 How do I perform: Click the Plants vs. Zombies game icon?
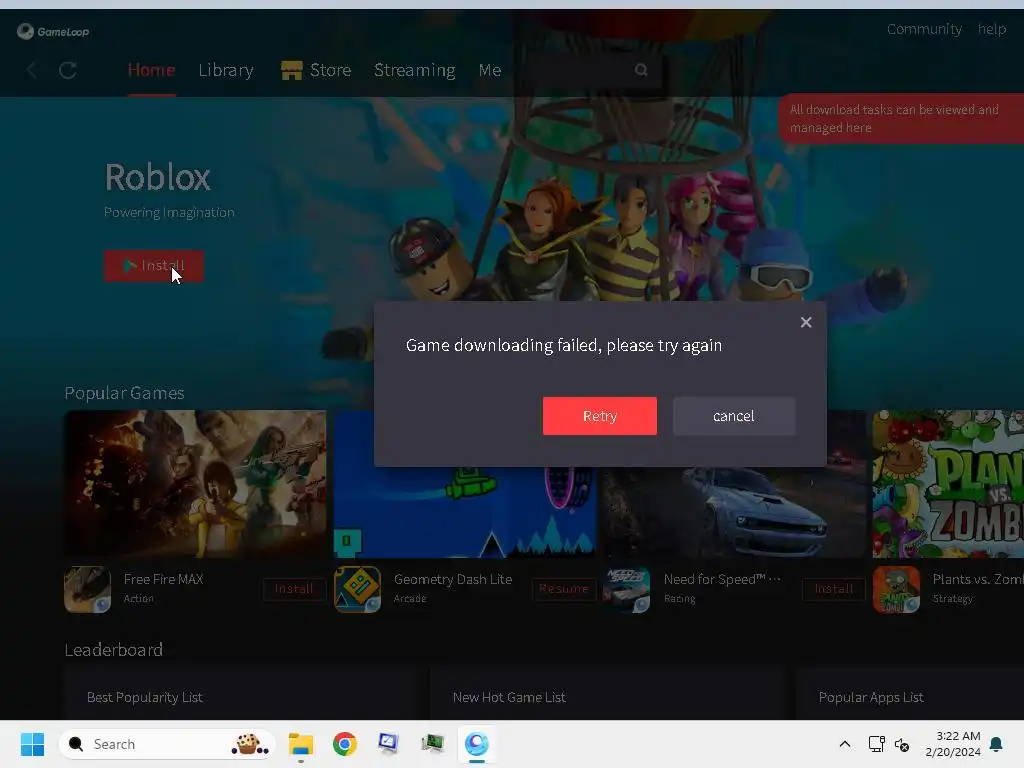point(897,589)
